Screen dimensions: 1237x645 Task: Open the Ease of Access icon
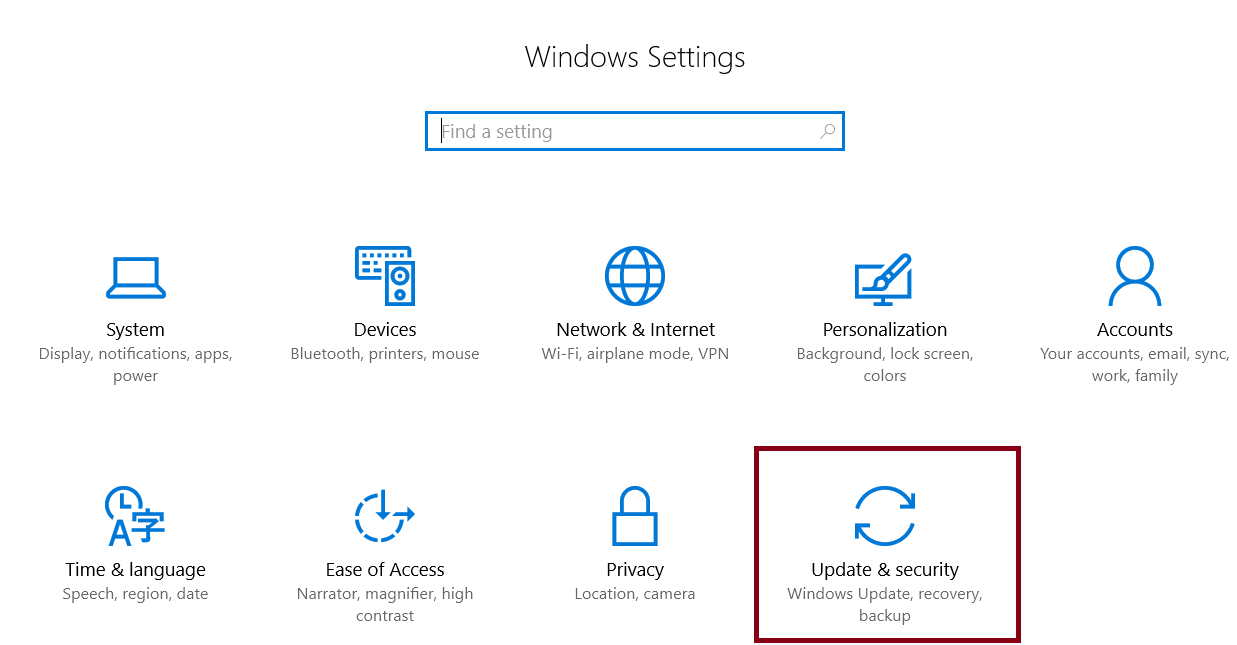(385, 516)
